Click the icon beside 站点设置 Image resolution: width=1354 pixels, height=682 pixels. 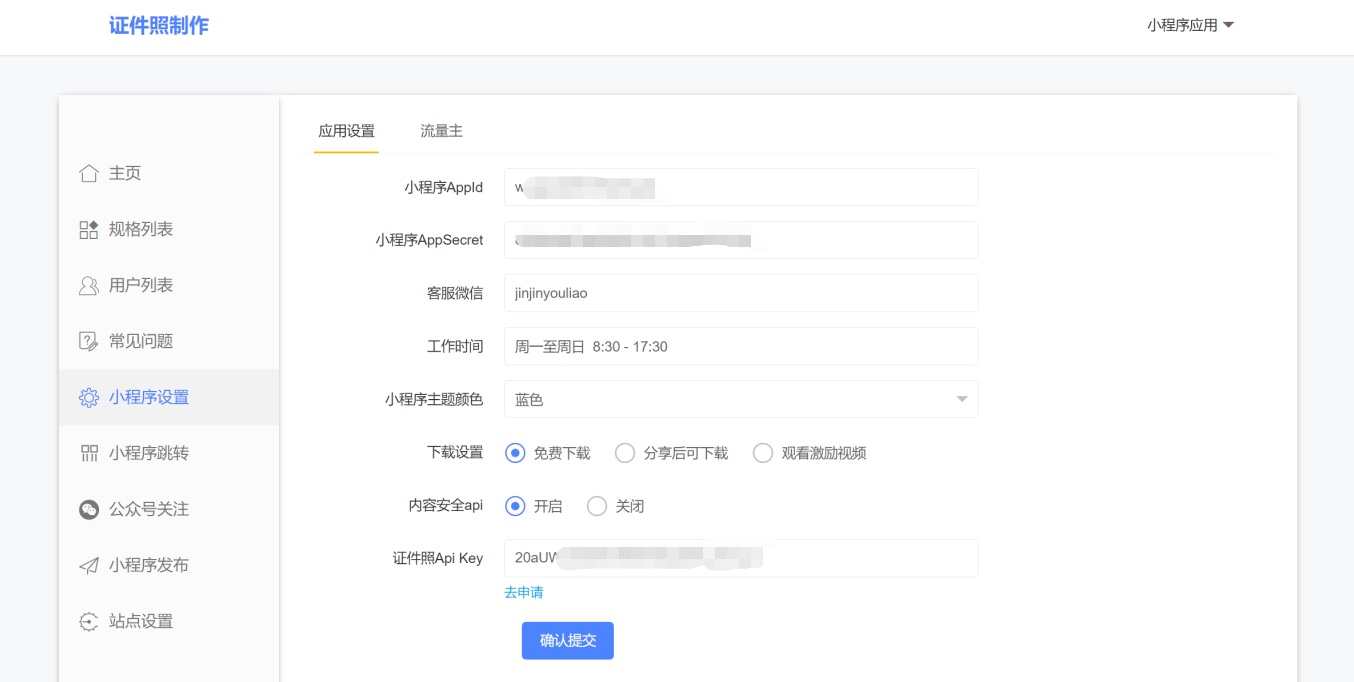[88, 621]
